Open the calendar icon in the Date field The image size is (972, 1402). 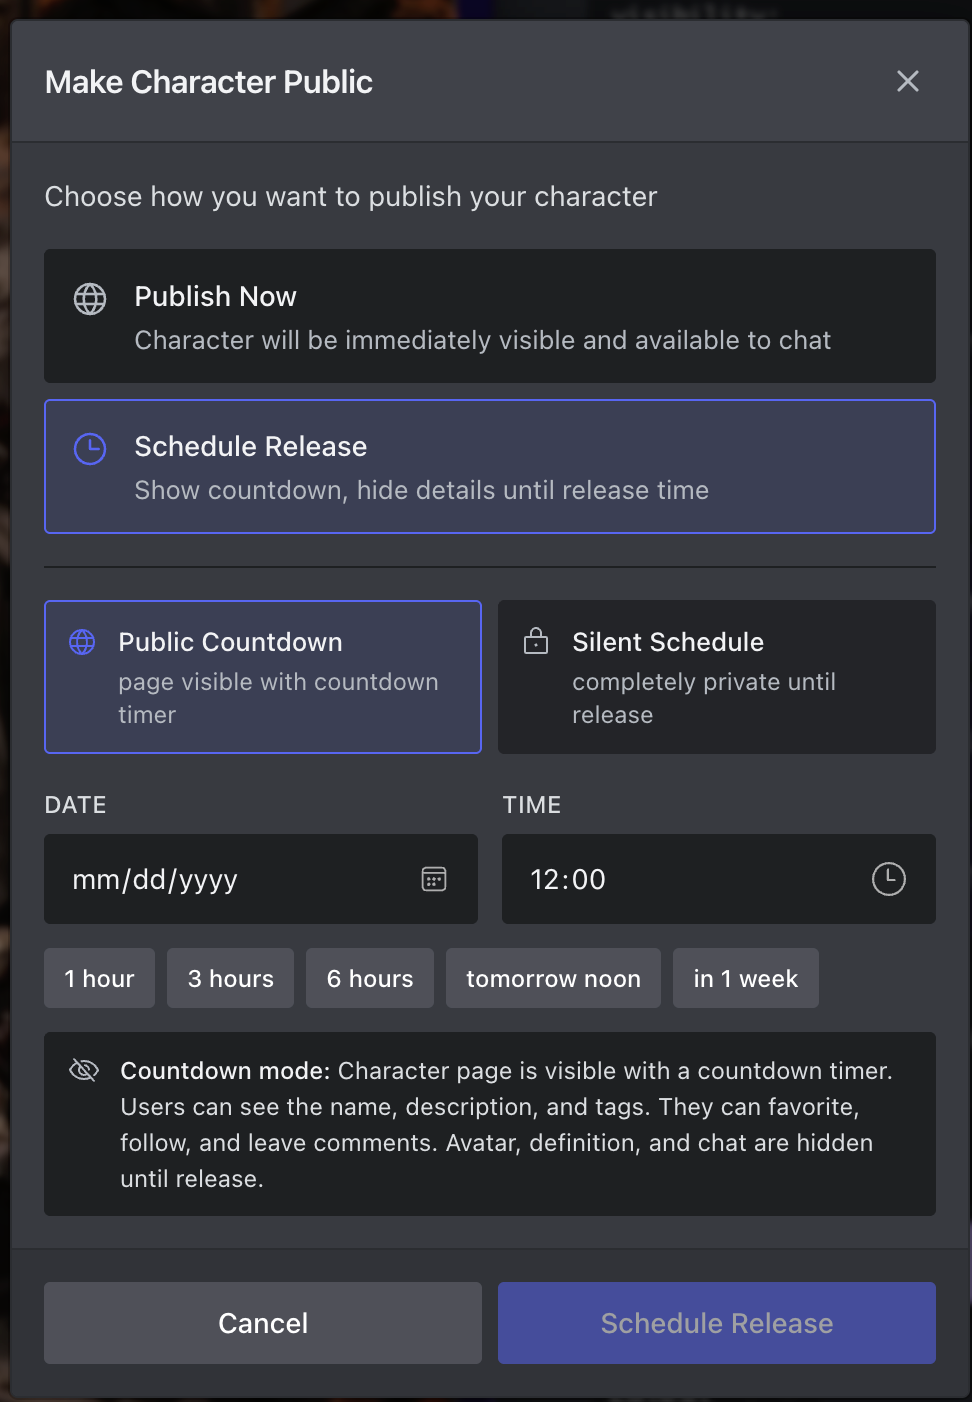click(433, 879)
